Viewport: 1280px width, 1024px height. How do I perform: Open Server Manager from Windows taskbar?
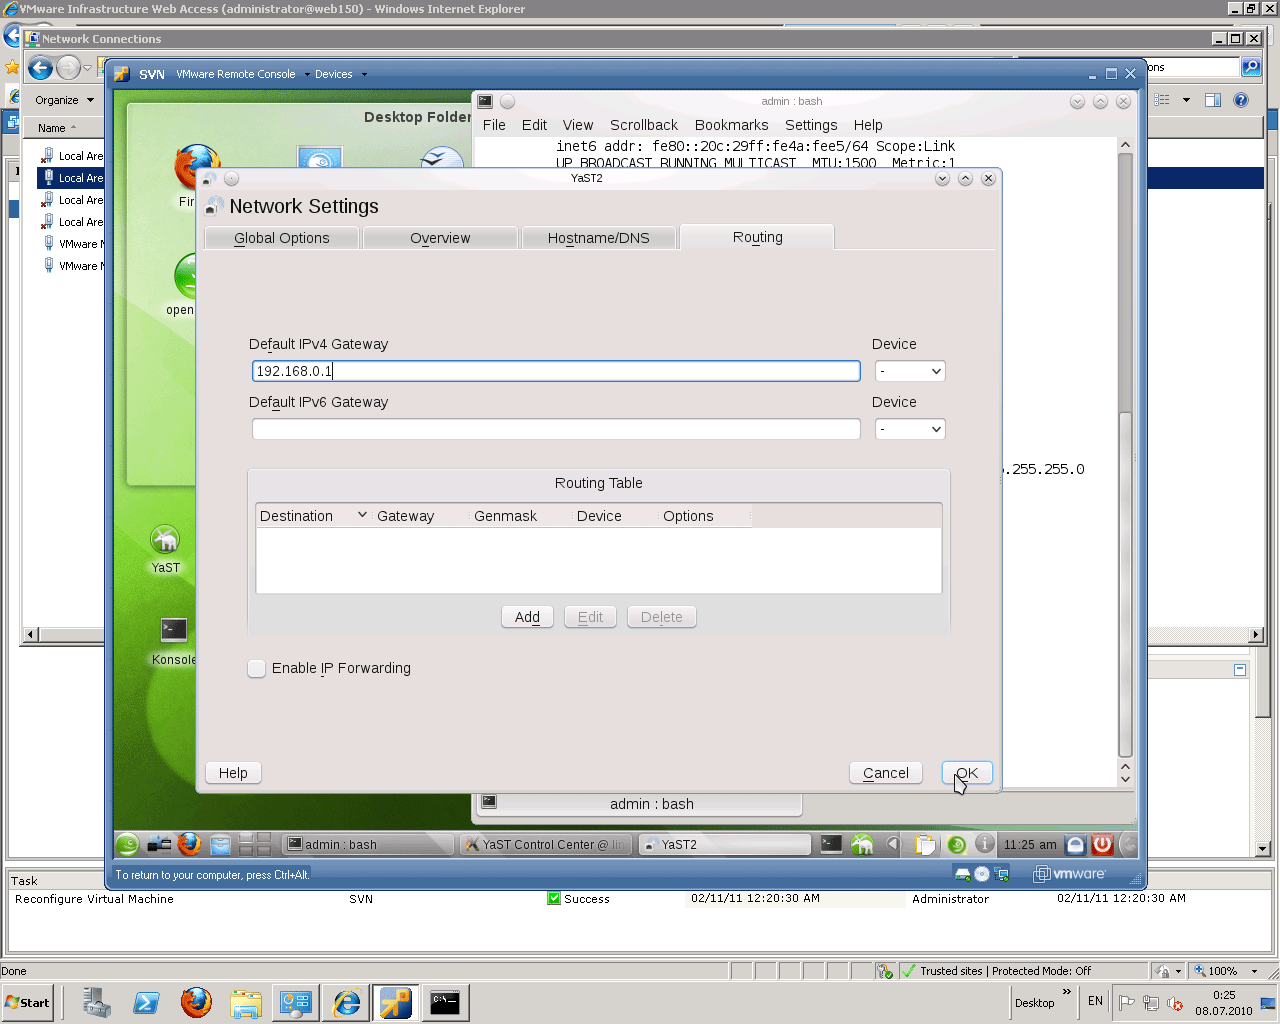coord(96,1002)
